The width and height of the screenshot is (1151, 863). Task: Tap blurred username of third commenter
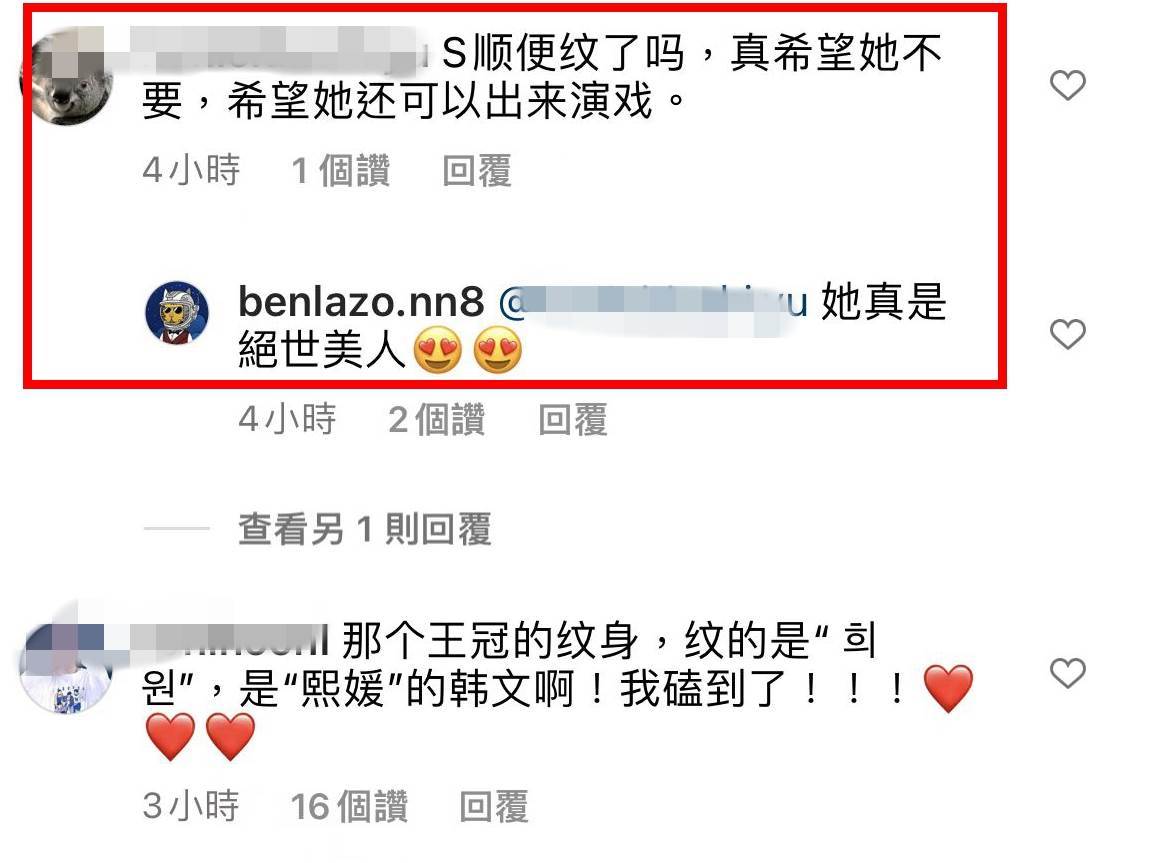[x=229, y=640]
